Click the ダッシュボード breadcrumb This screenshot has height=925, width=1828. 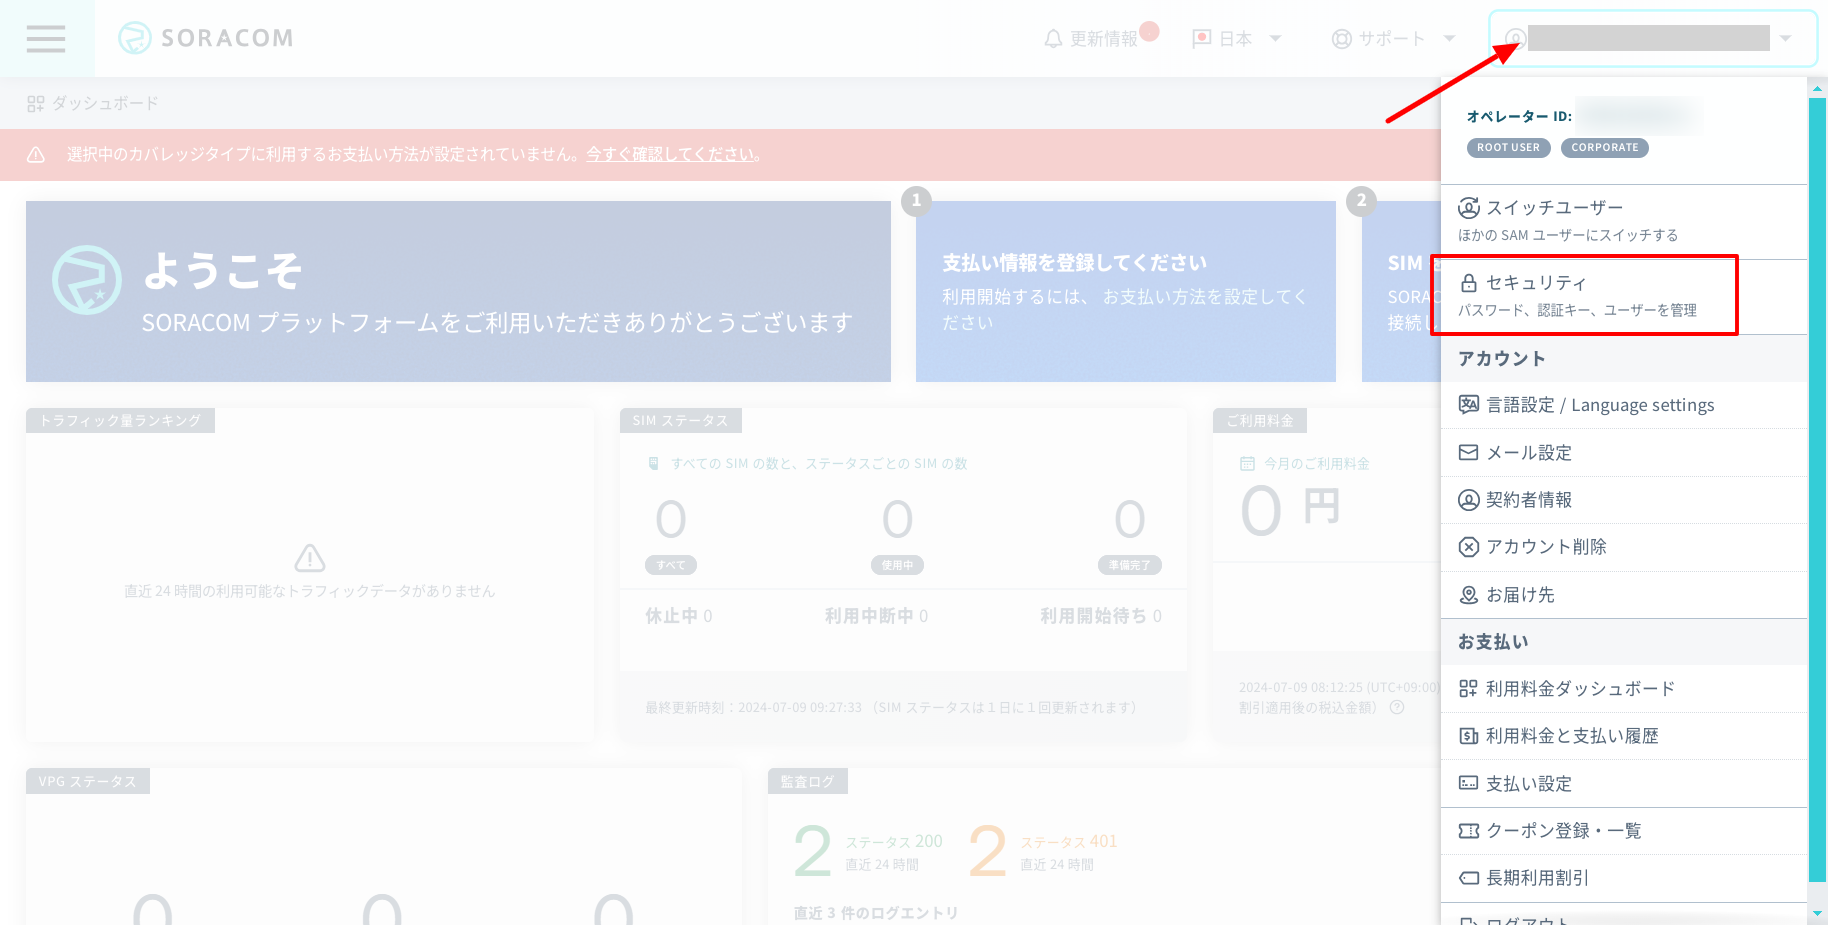click(x=105, y=103)
